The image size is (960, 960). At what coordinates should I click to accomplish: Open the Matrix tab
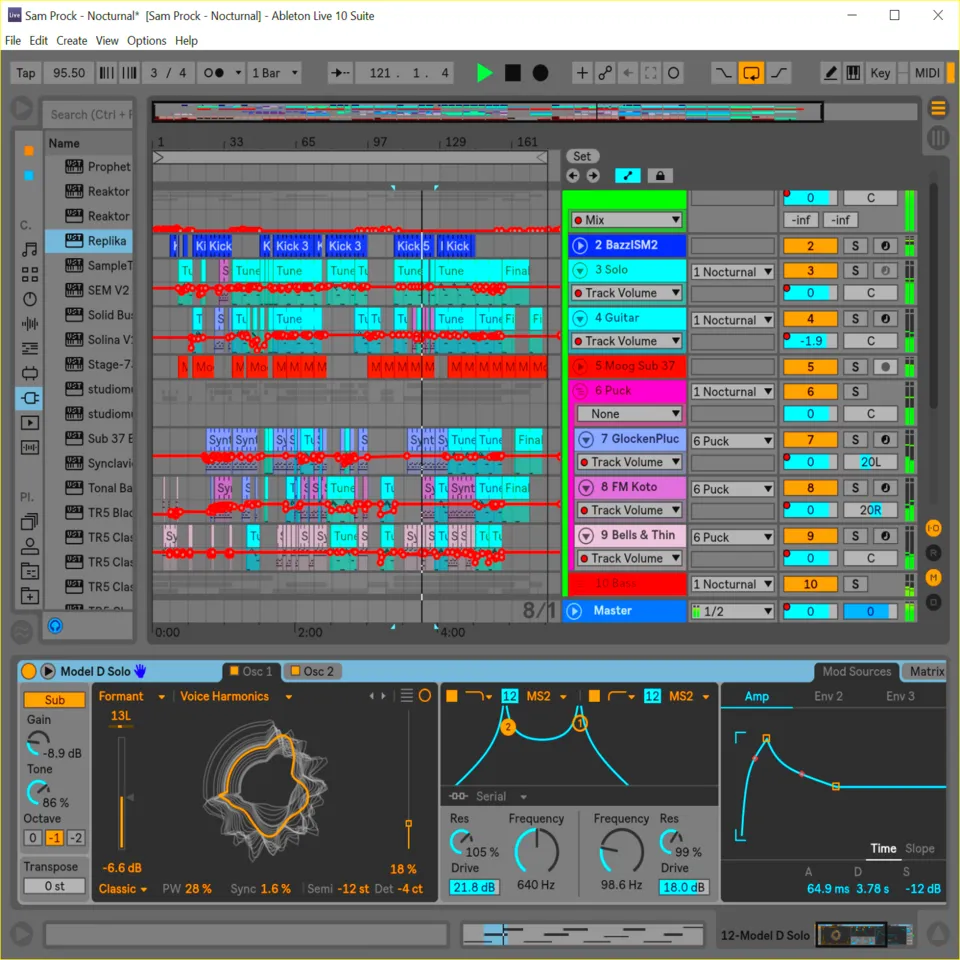coord(926,672)
